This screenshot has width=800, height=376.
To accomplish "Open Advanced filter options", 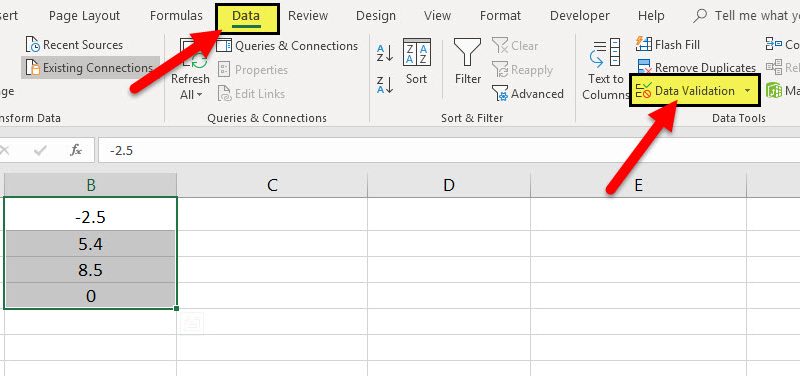I will pos(528,94).
